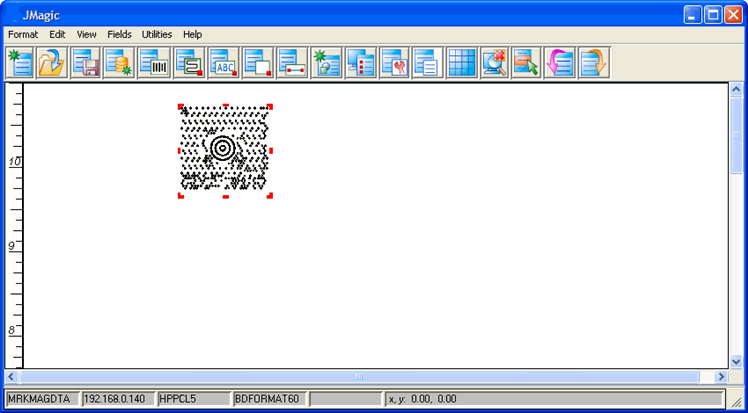
Task: Select the ABC text field tool
Action: point(222,62)
